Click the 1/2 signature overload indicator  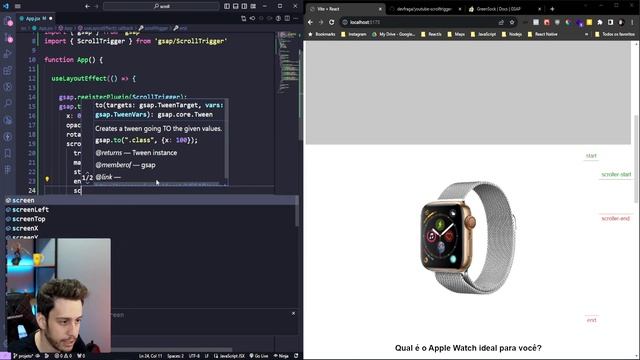[87, 178]
